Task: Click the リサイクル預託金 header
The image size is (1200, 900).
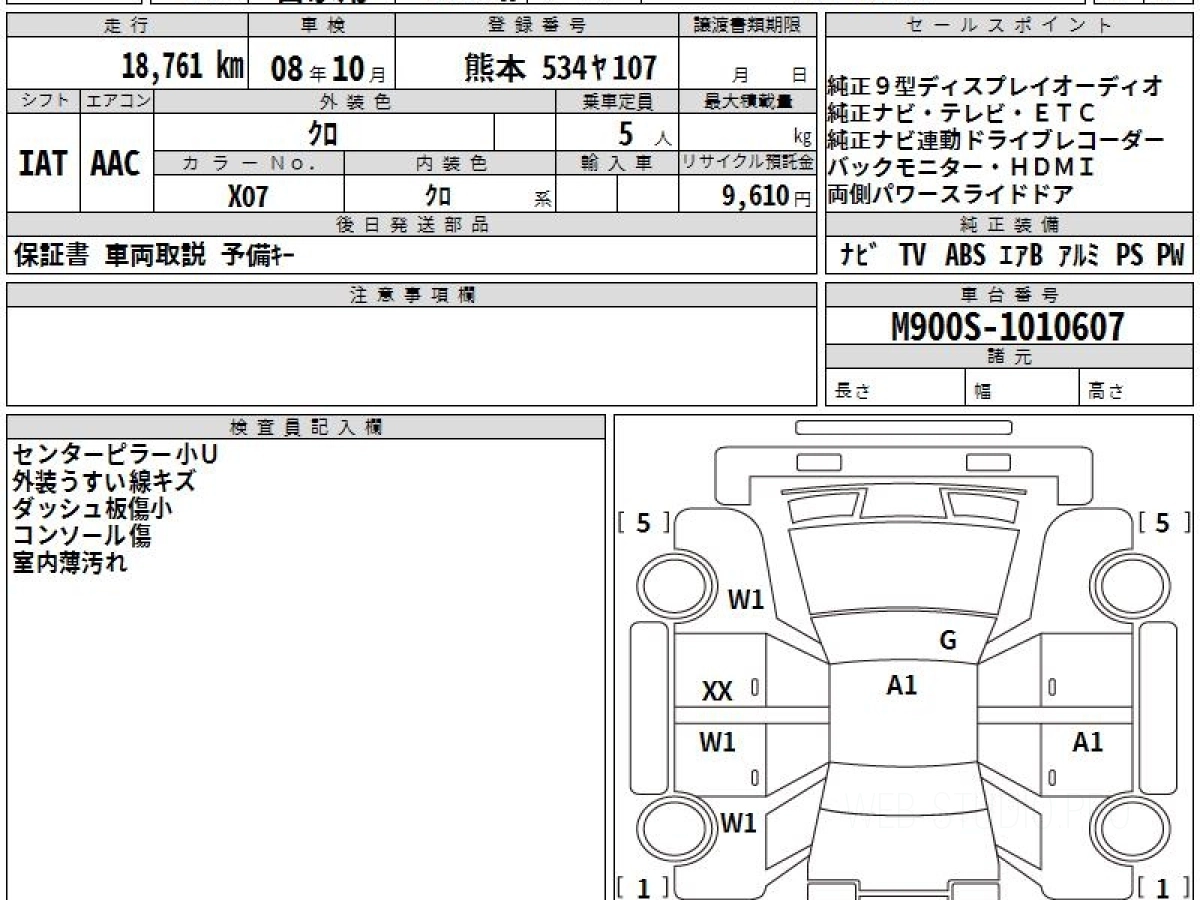Action: point(748,163)
